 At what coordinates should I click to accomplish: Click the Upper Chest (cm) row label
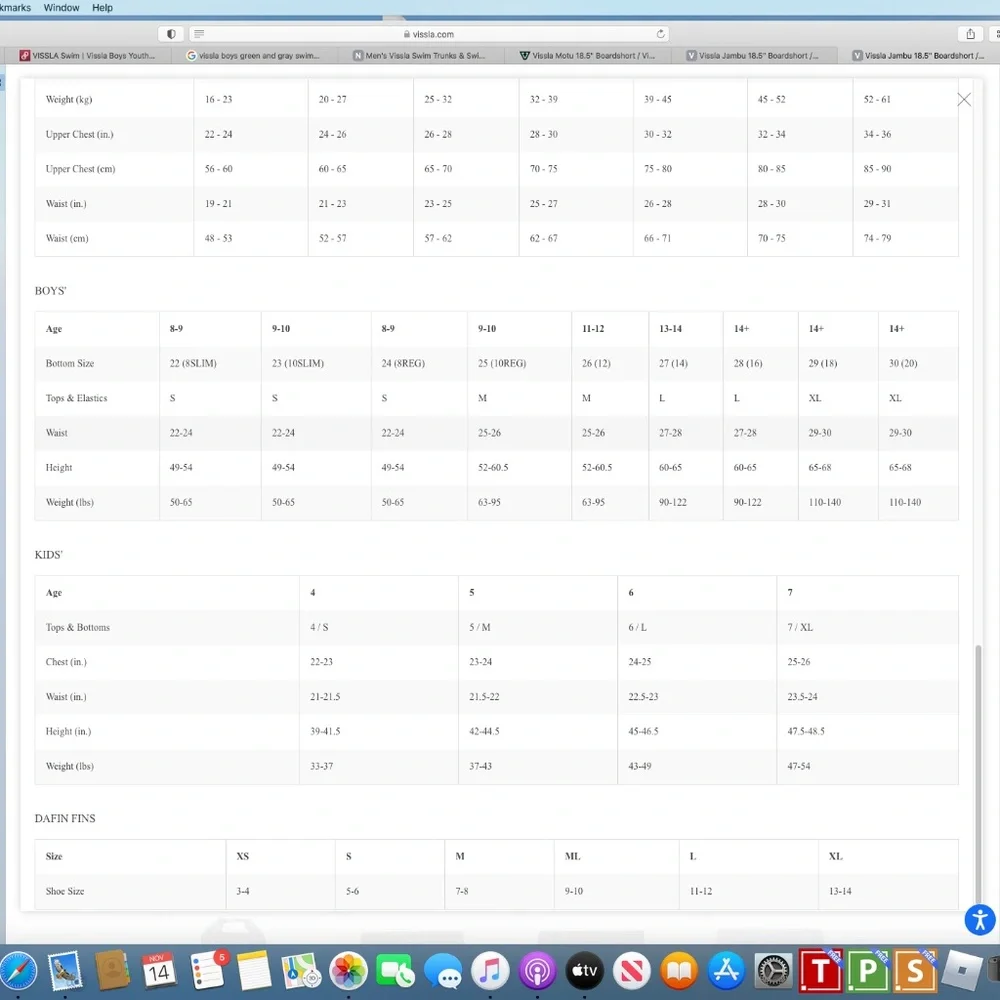(80, 169)
